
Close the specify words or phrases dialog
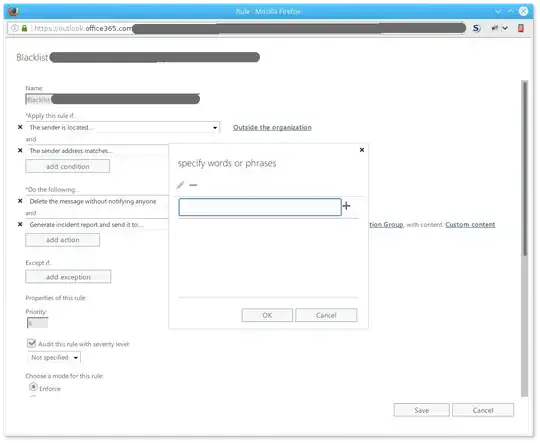tap(362, 150)
